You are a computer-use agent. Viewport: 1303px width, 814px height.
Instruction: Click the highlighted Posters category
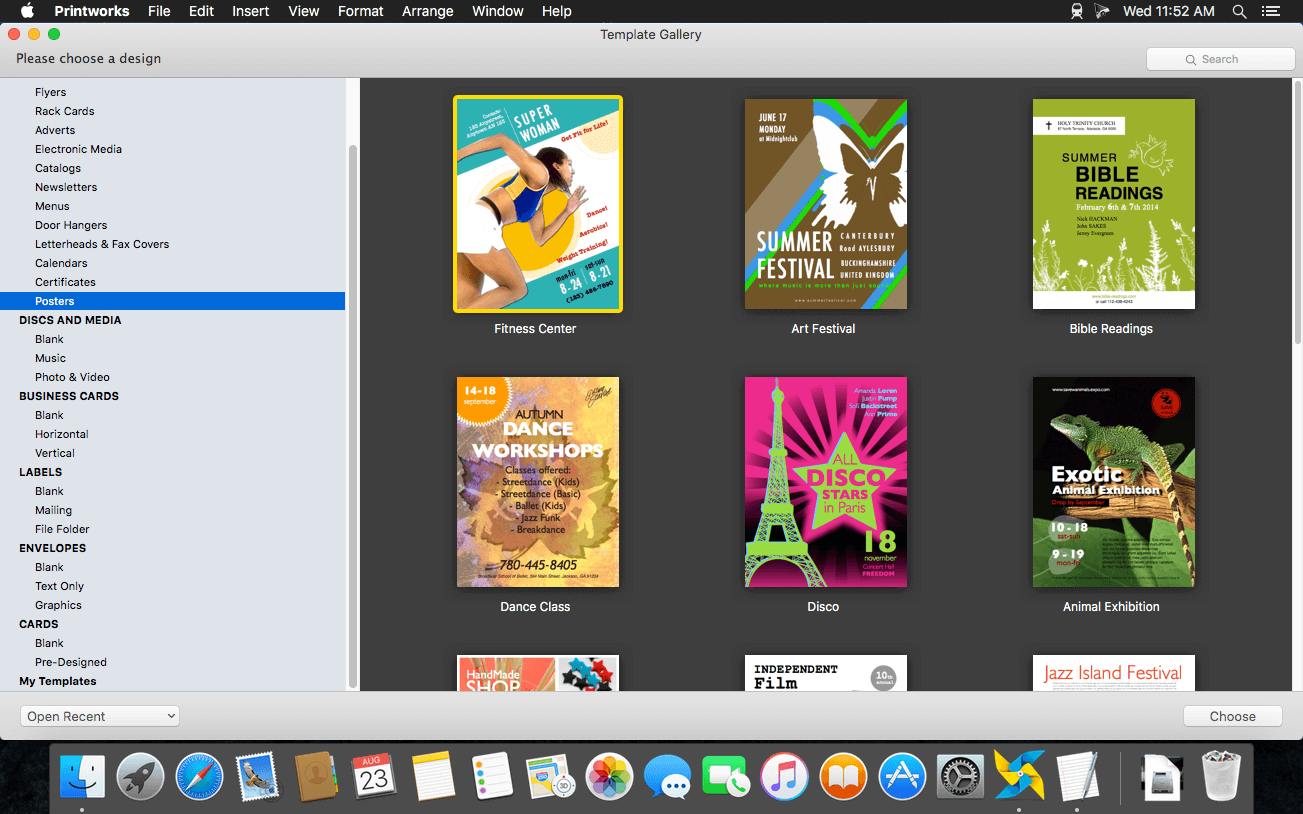[173, 301]
